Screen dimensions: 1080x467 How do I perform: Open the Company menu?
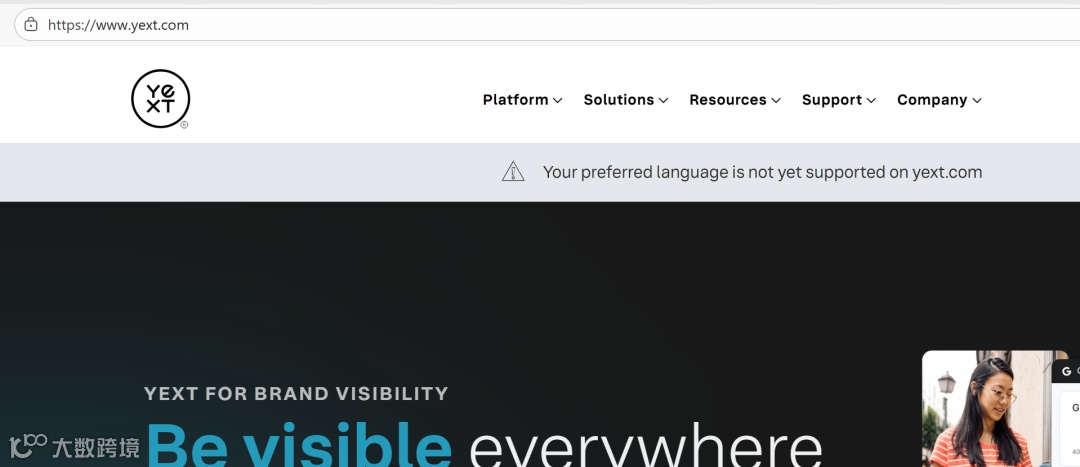point(939,100)
